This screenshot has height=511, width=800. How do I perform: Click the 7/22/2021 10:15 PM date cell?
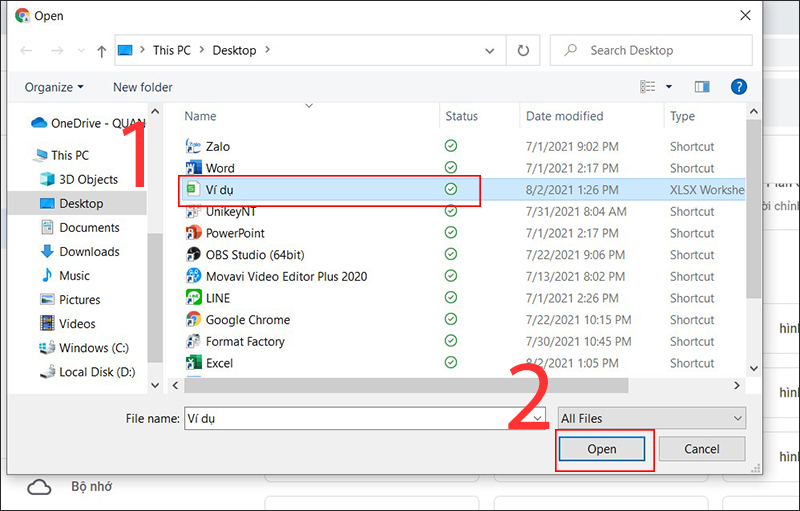click(x=579, y=320)
